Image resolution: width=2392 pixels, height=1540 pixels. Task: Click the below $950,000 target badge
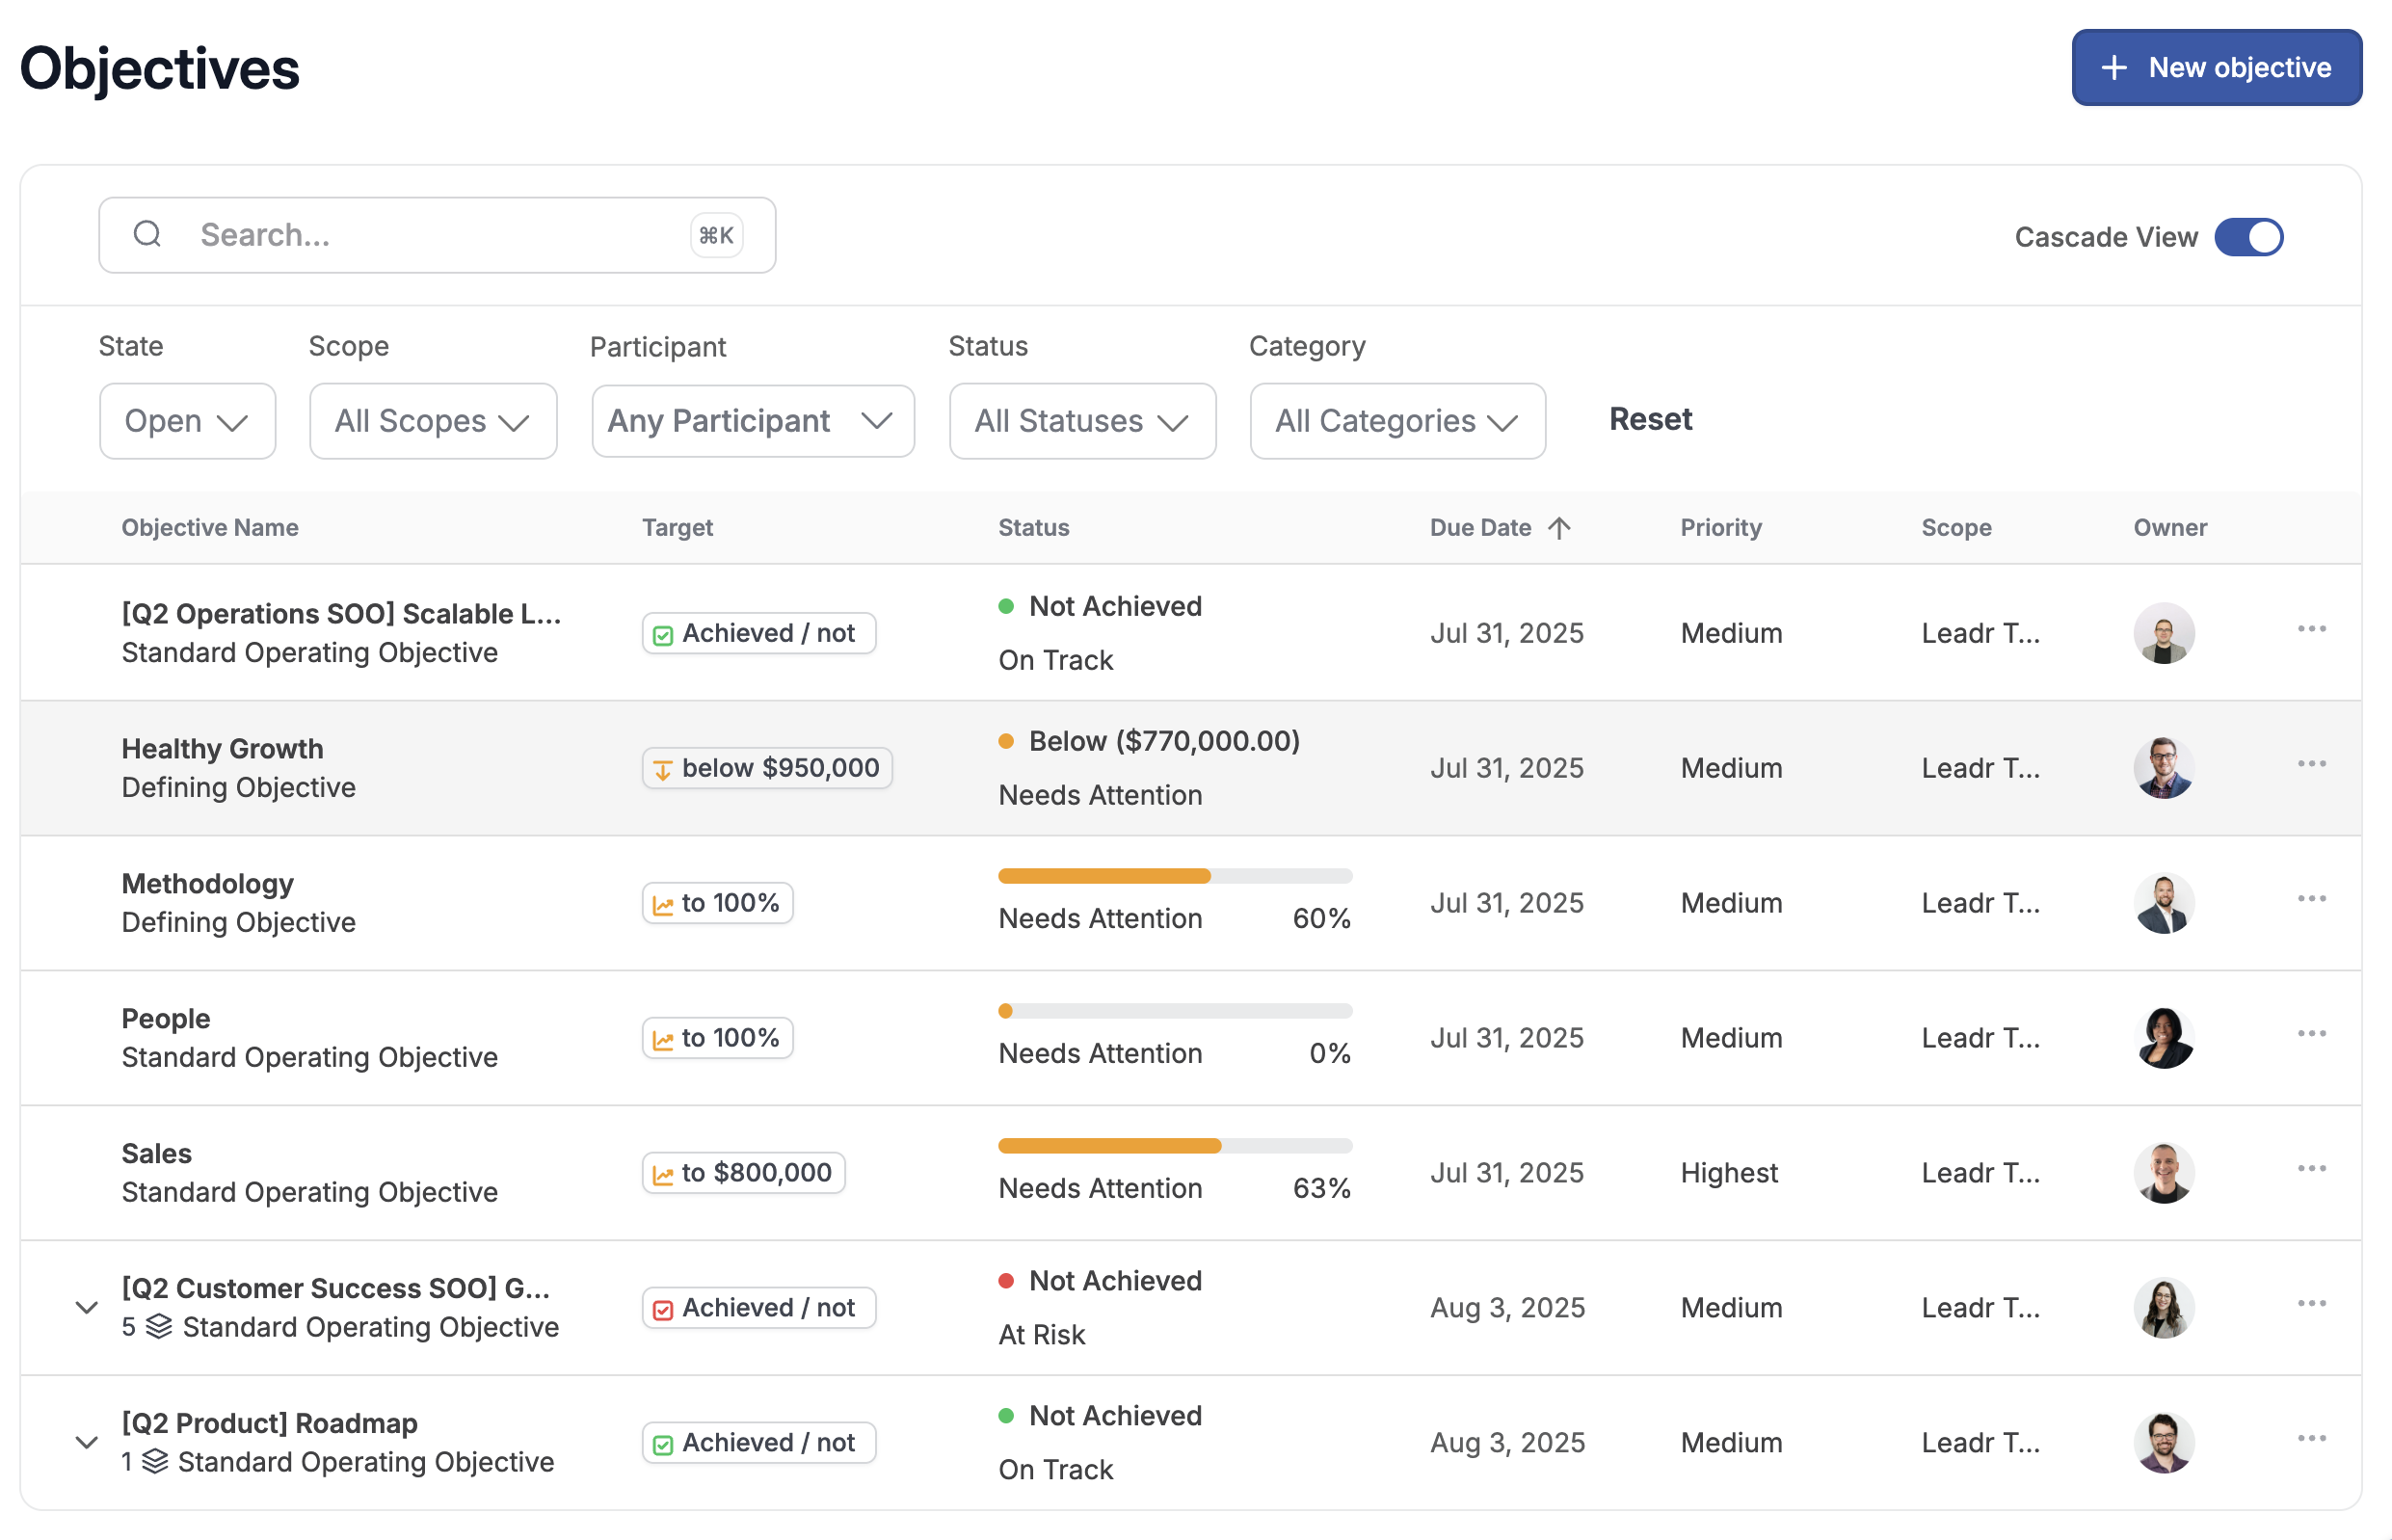(767, 768)
